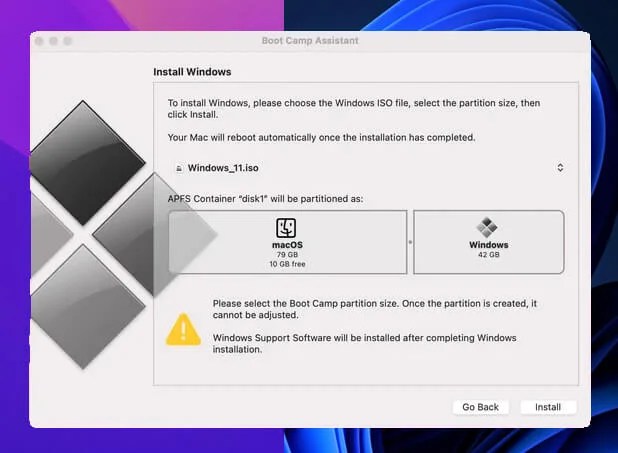Select the macOS partition box
The height and width of the screenshot is (453, 618).
pos(288,242)
